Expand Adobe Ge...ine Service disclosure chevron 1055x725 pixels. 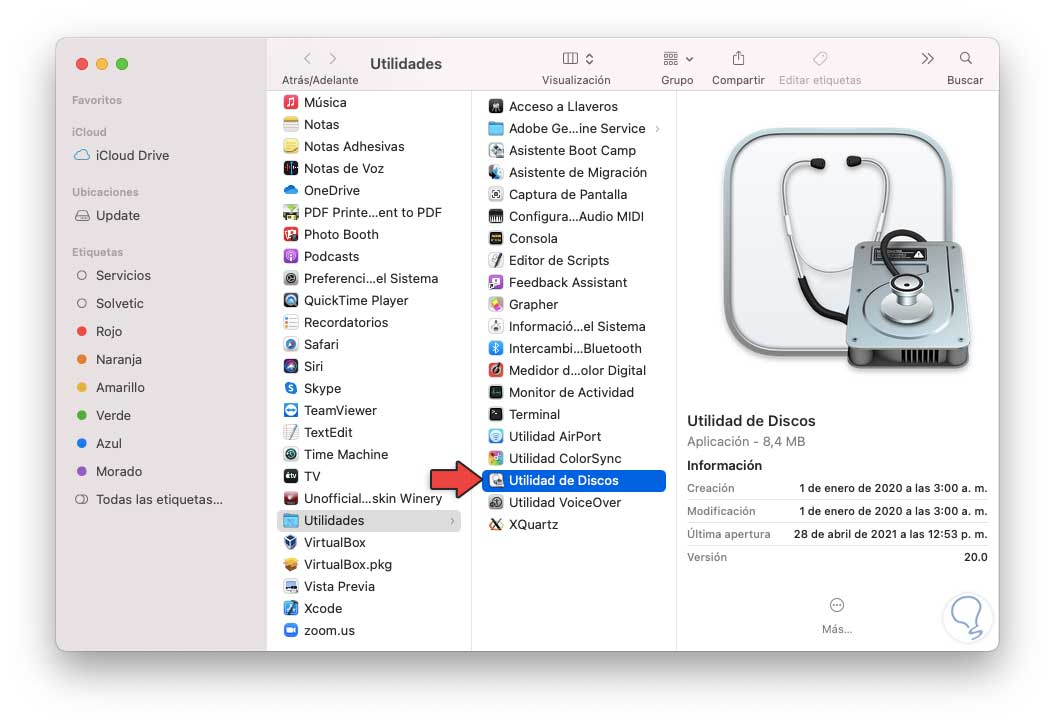click(658, 128)
